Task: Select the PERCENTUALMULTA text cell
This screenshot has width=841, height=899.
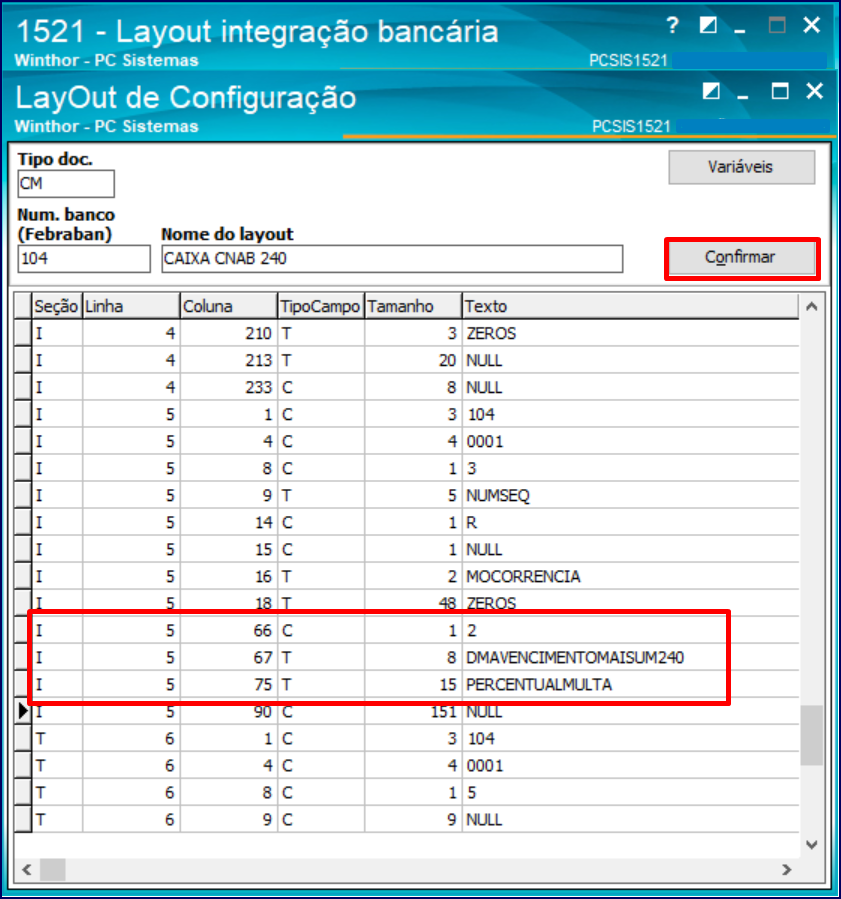Action: [631, 685]
